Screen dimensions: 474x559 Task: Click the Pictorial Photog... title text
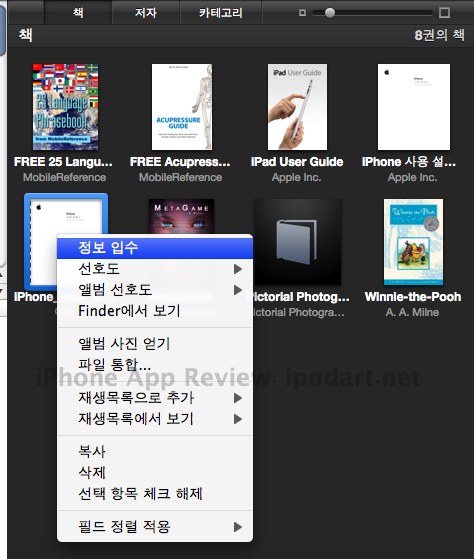(301, 297)
